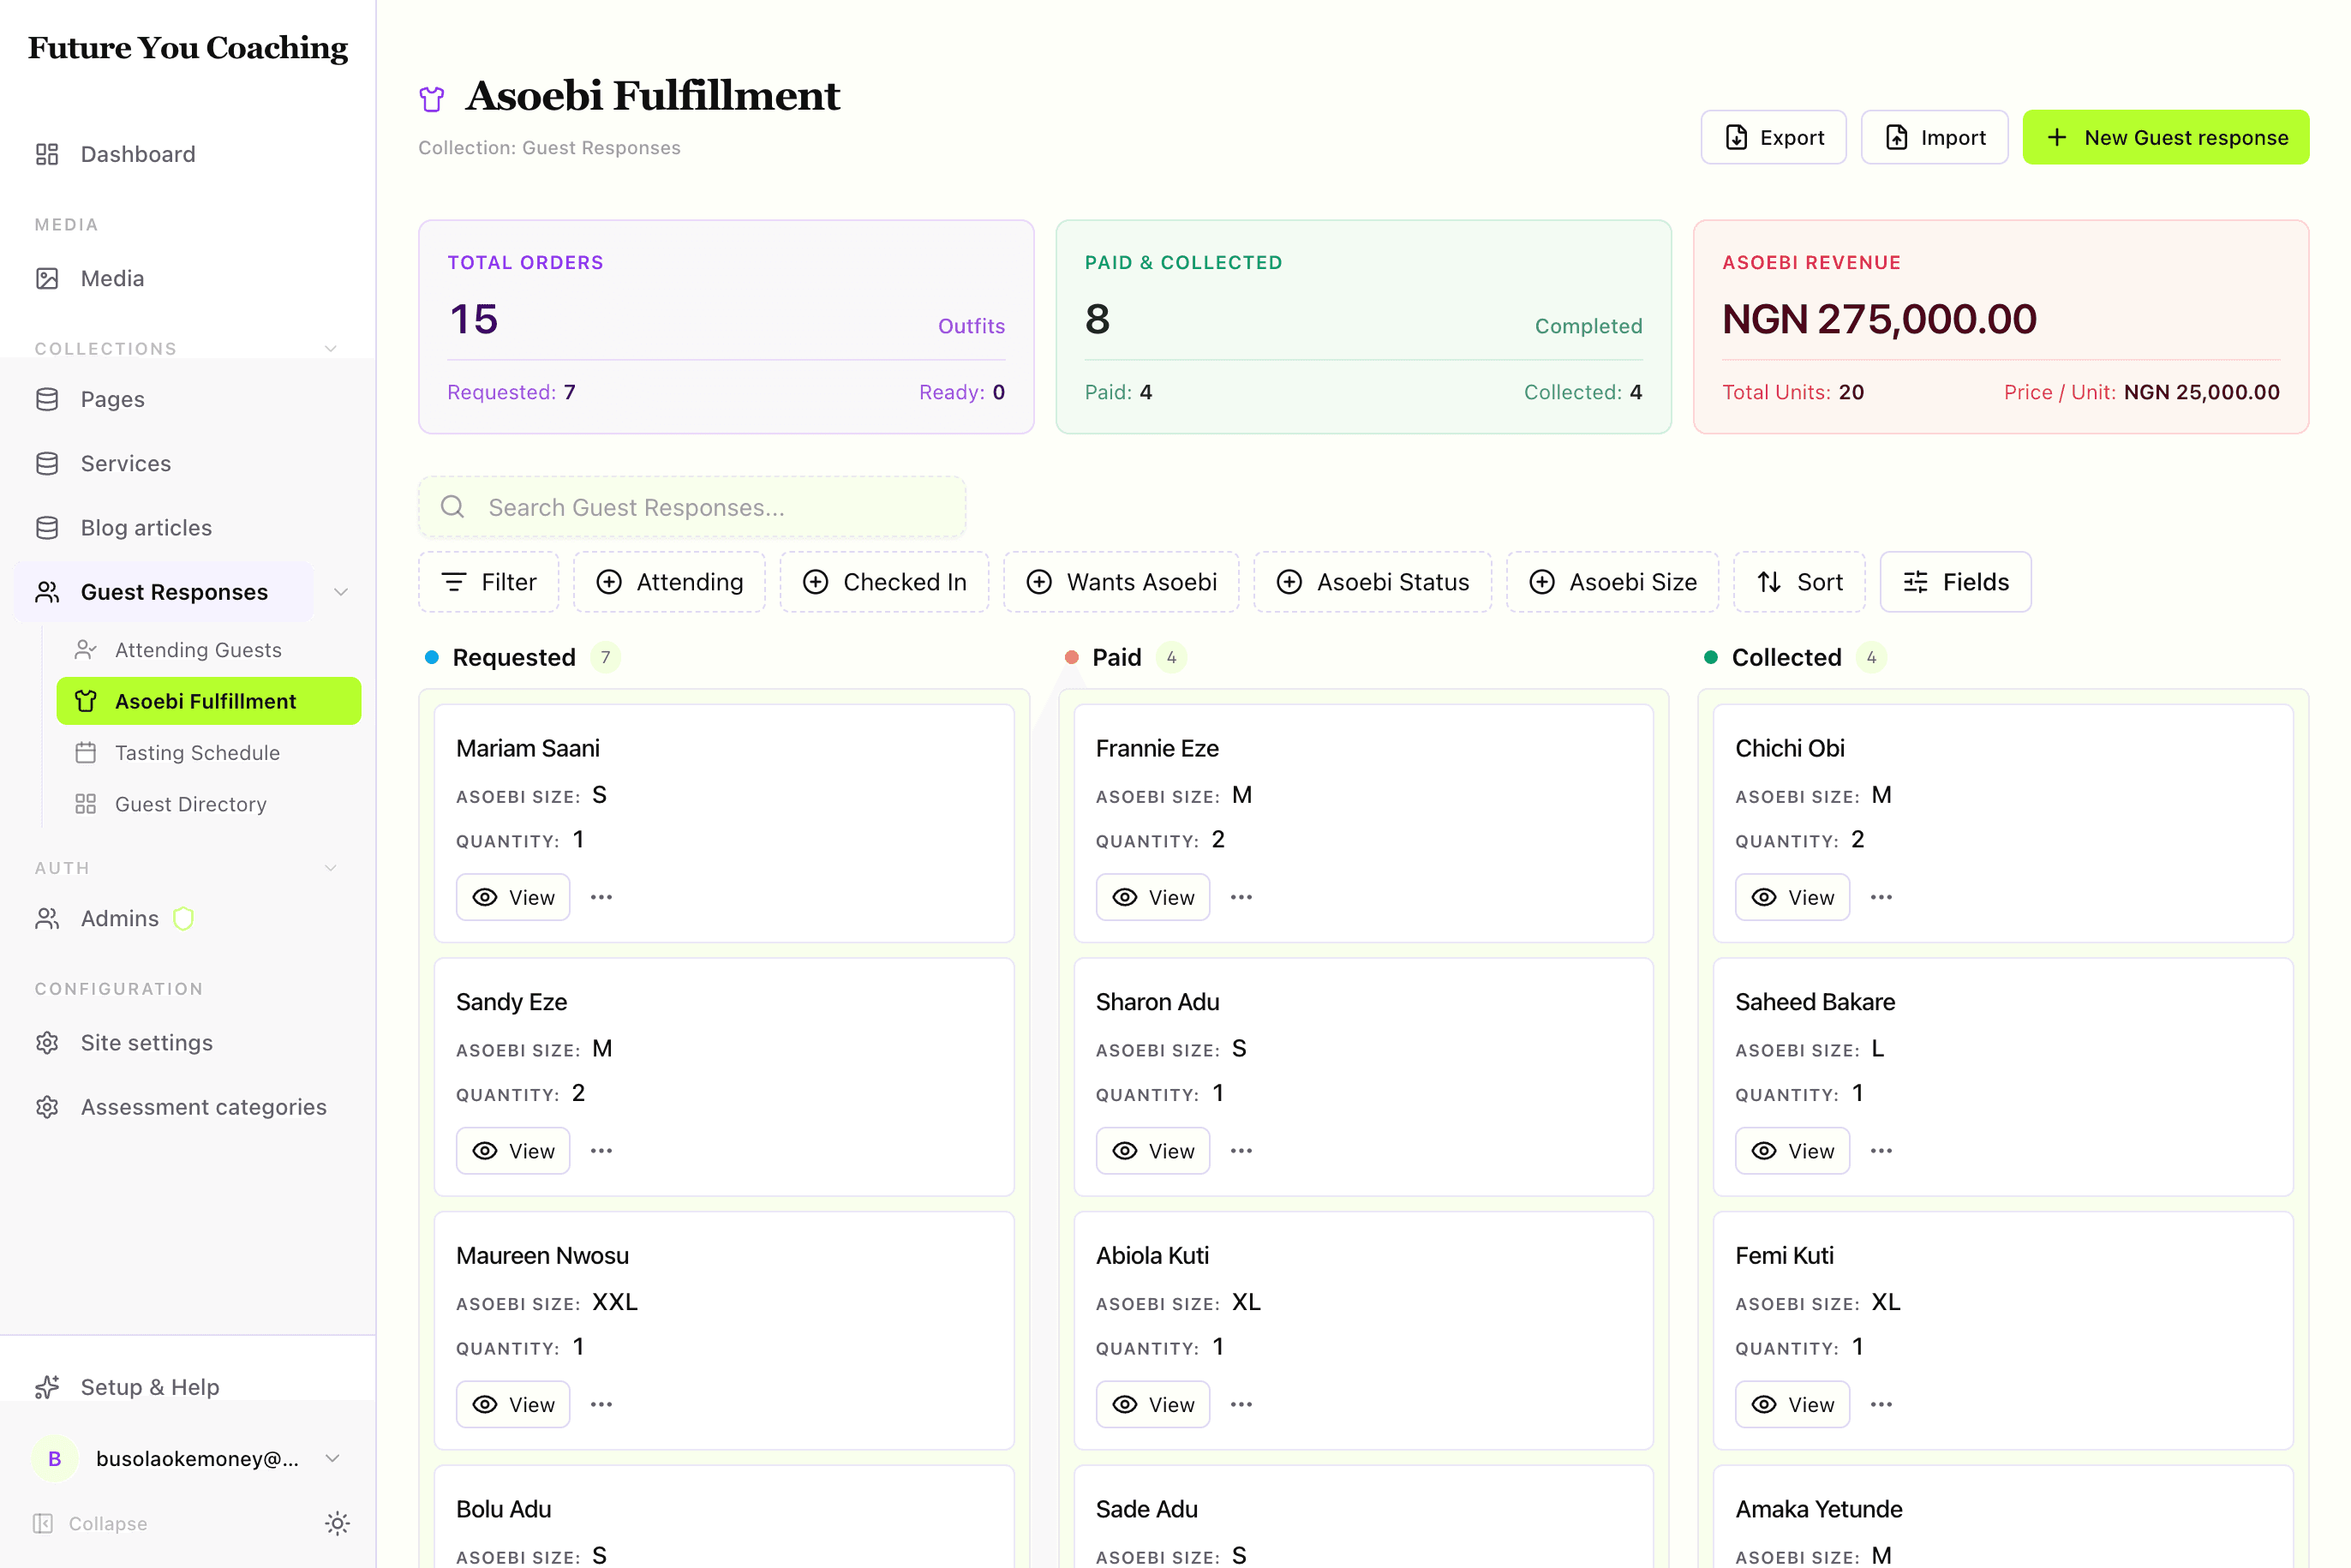Click the shield badge next to Admins
Viewport: 2351px width, 1568px height.
tap(183, 918)
